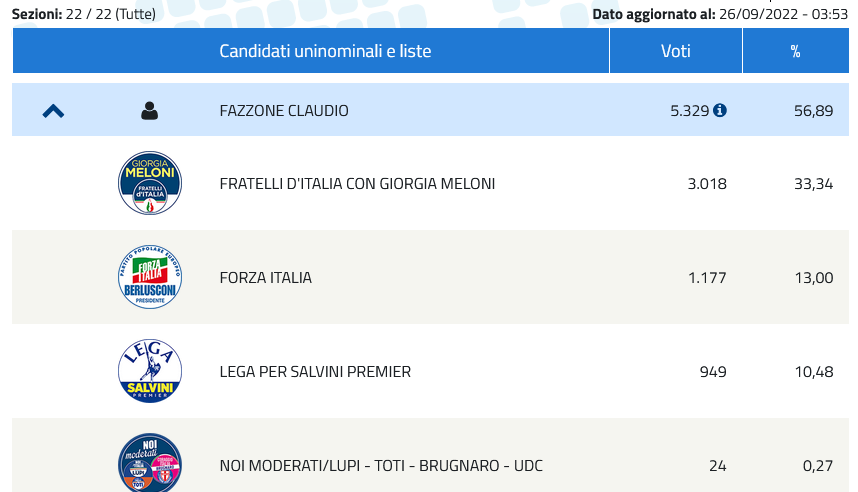The height and width of the screenshot is (492, 858).
Task: Click the 3.018 votes value
Action: pyautogui.click(x=707, y=183)
